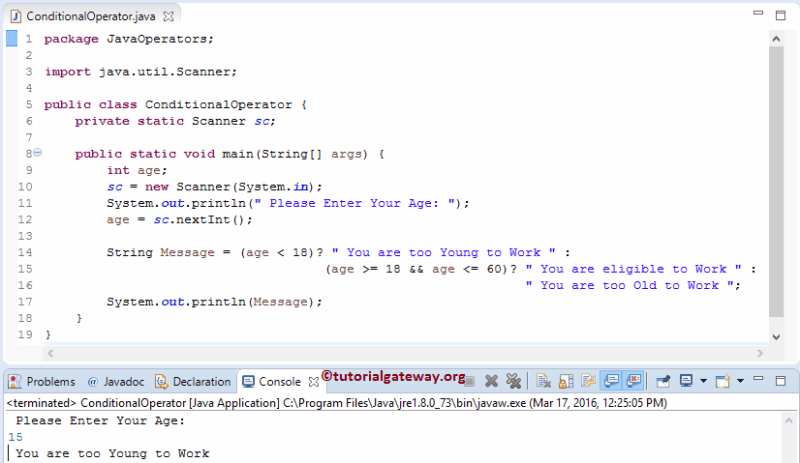
Task: Switch to the Javadoc tab
Action: pyautogui.click(x=115, y=382)
